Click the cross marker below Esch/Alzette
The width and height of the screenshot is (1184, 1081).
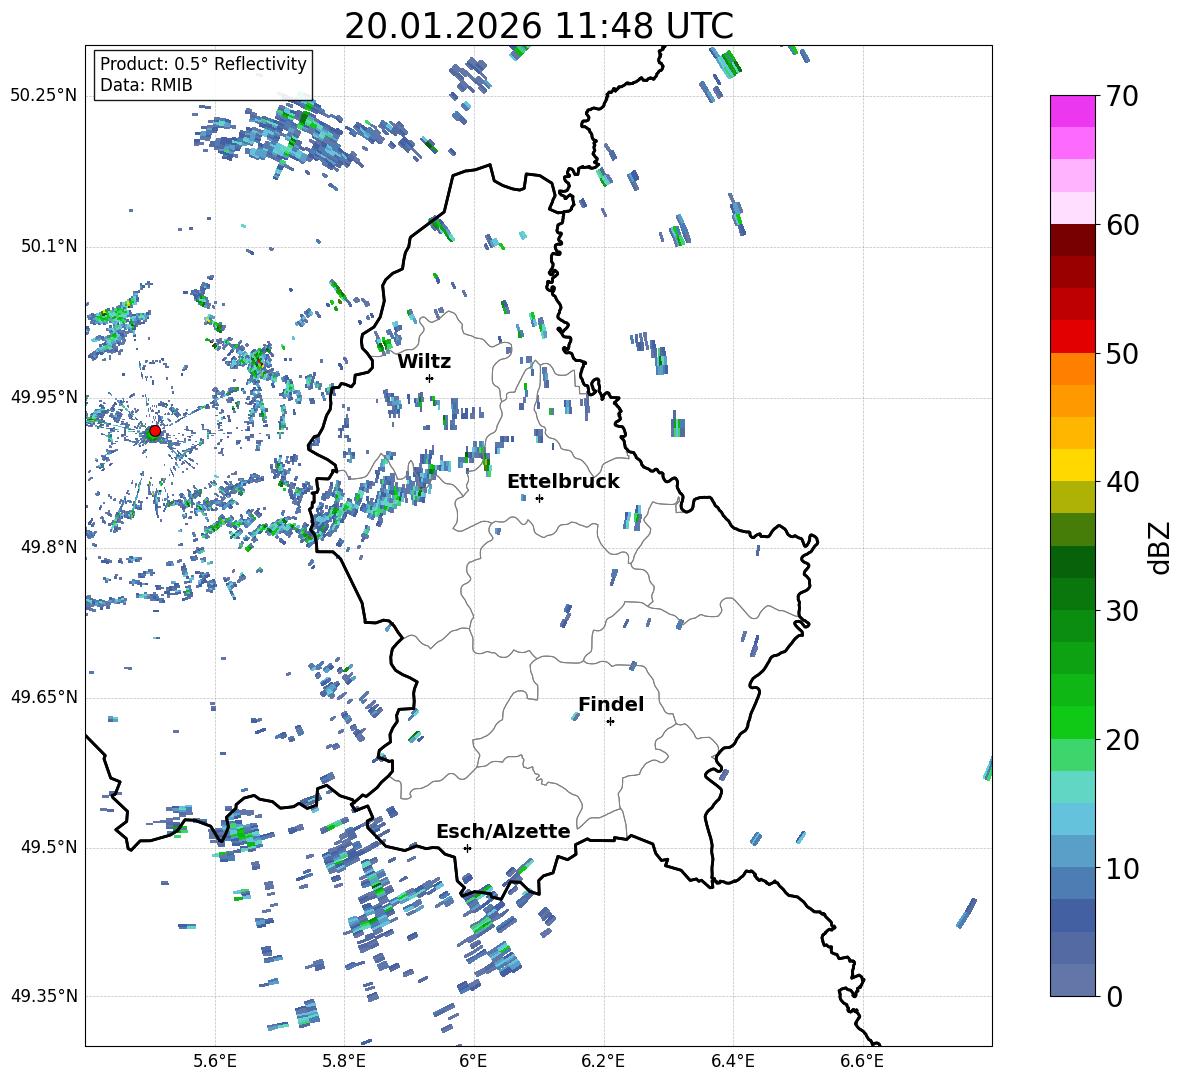(467, 848)
